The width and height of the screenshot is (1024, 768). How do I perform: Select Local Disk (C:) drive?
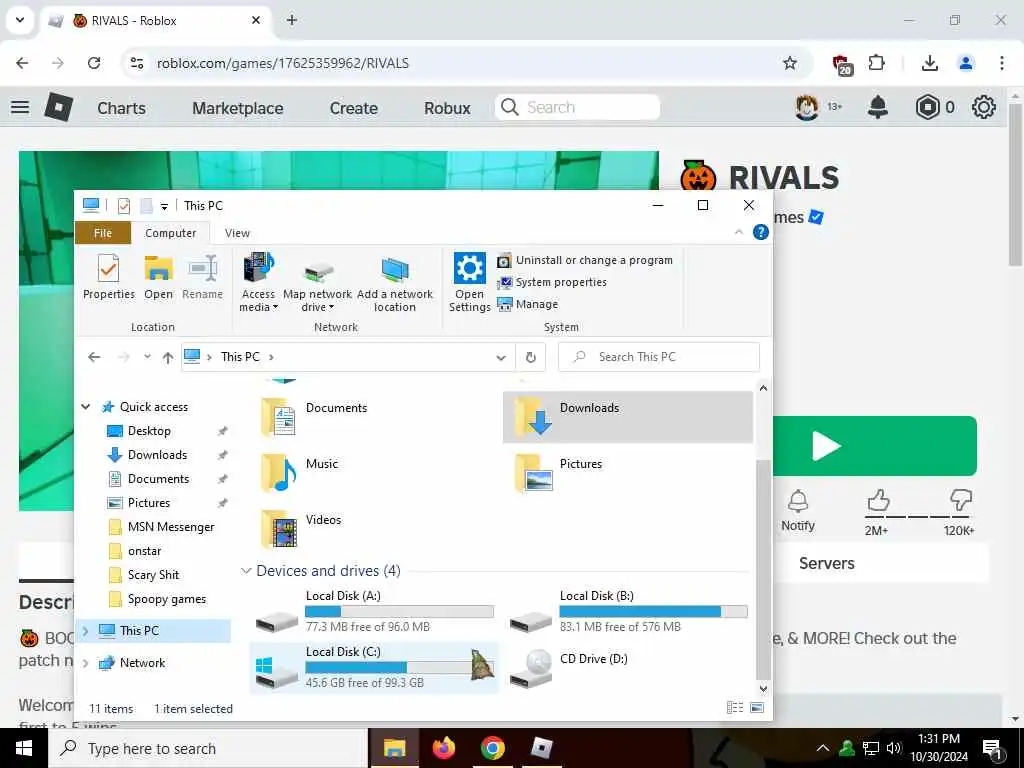click(374, 667)
